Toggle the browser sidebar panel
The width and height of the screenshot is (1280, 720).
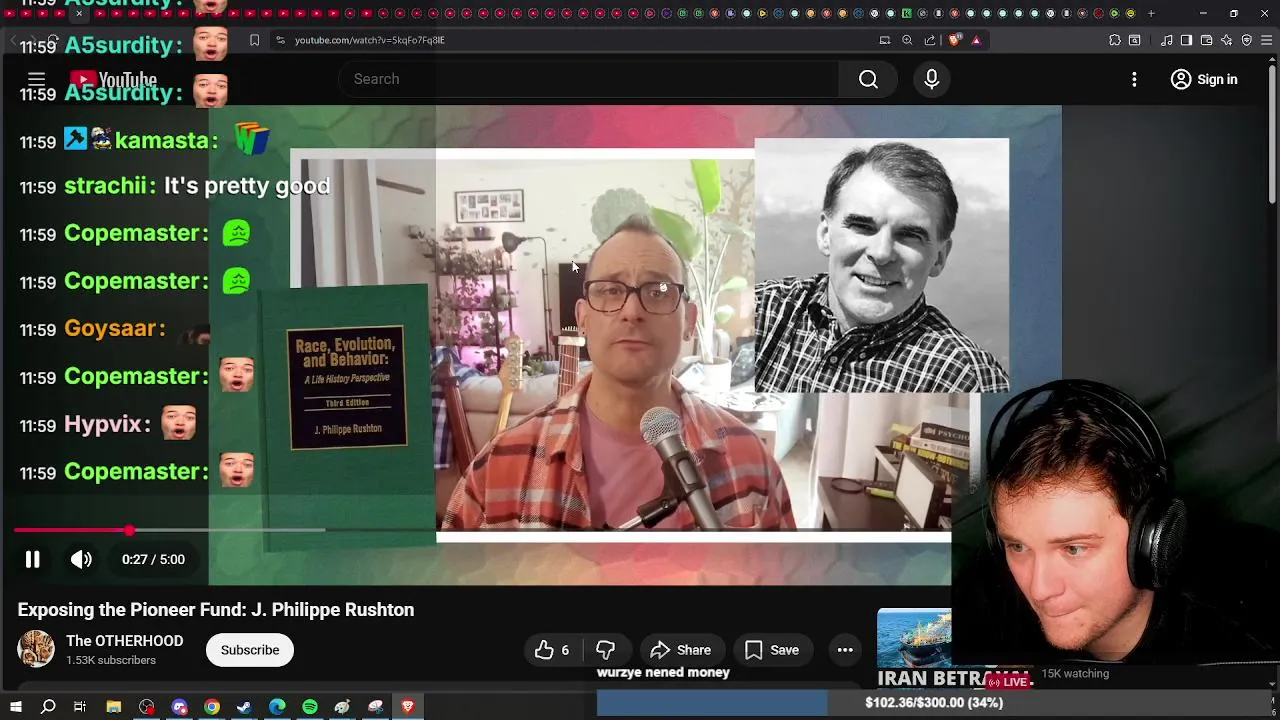(x=1186, y=40)
